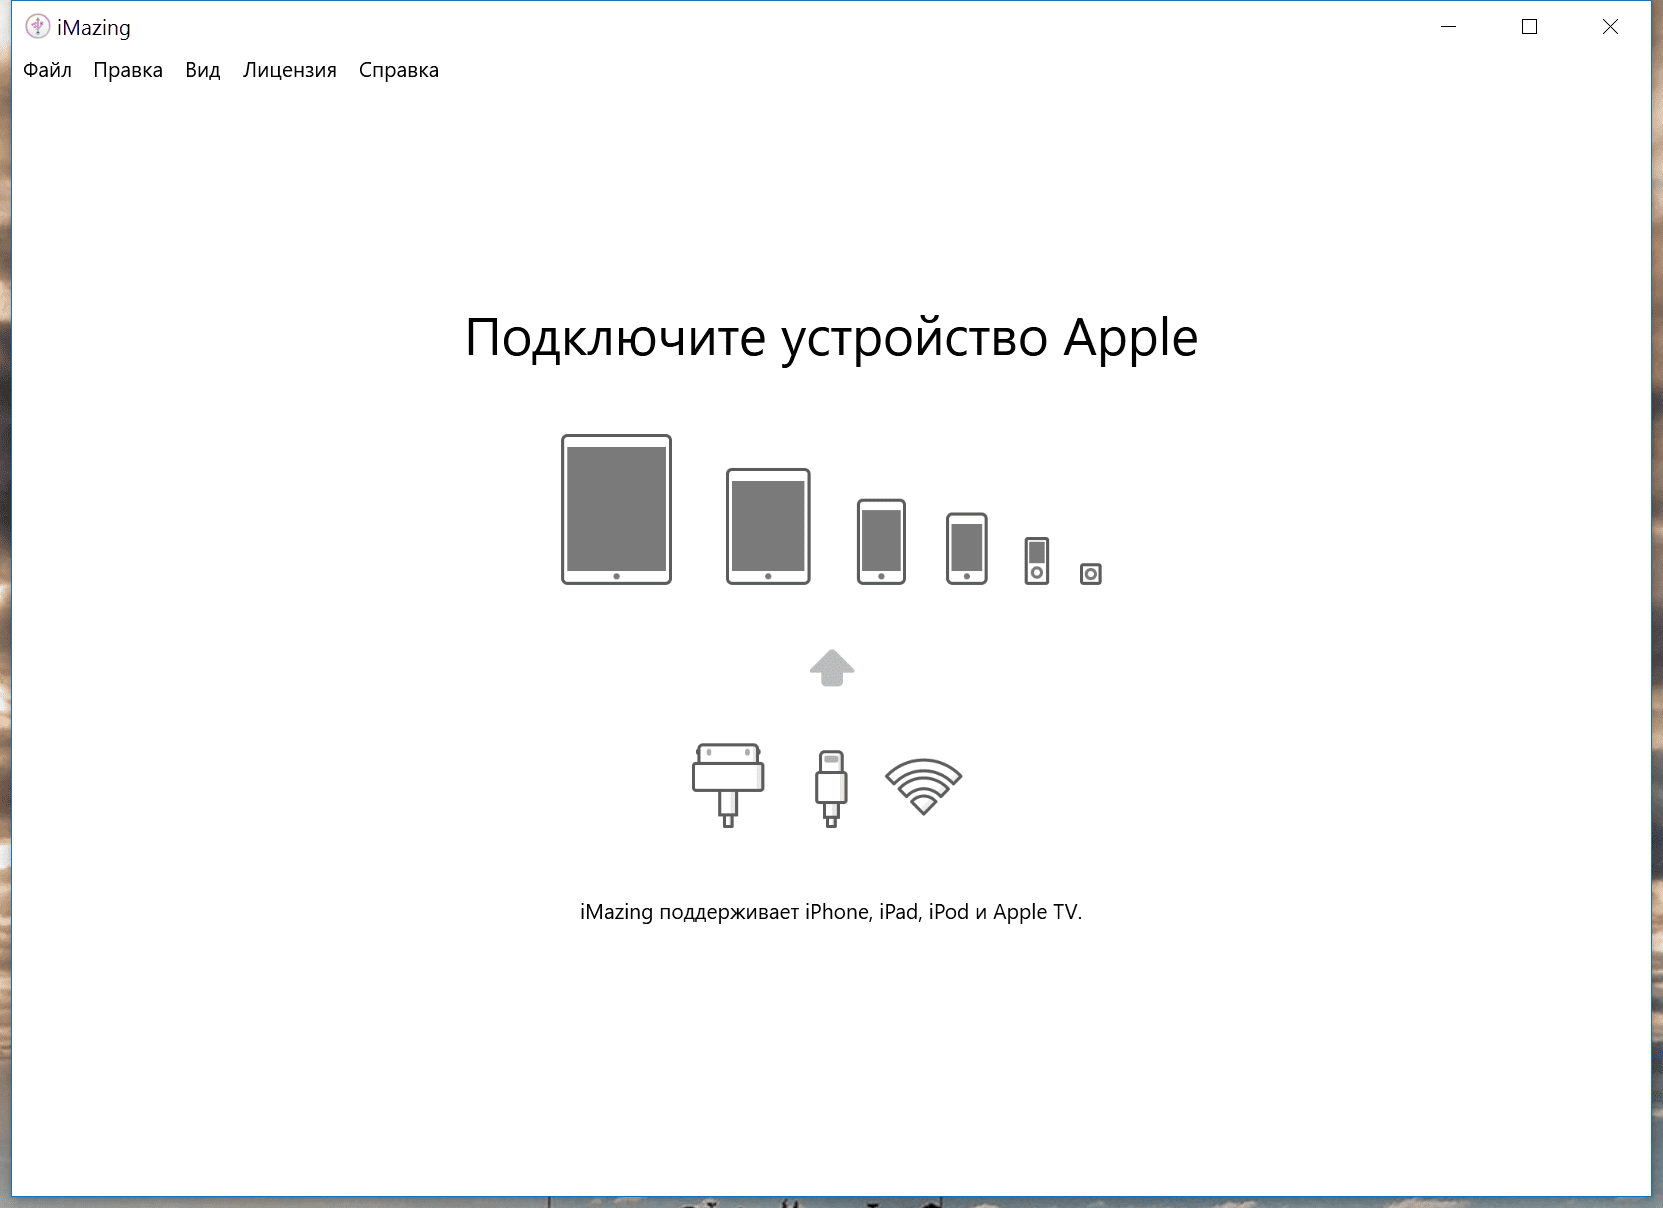Click the medium iPad device icon
Viewport: 1663px width, 1208px height.
768,526
